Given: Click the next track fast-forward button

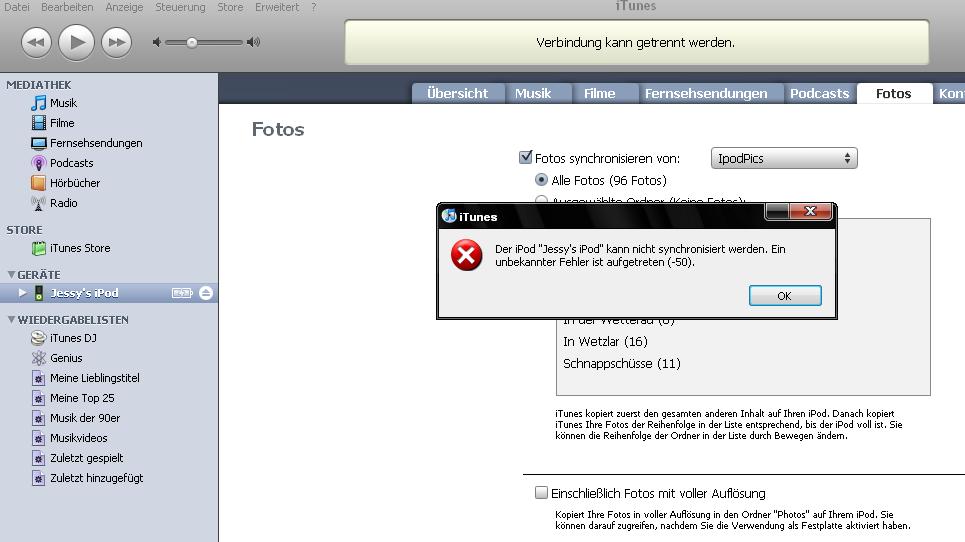Looking at the screenshot, I should click(x=116, y=42).
